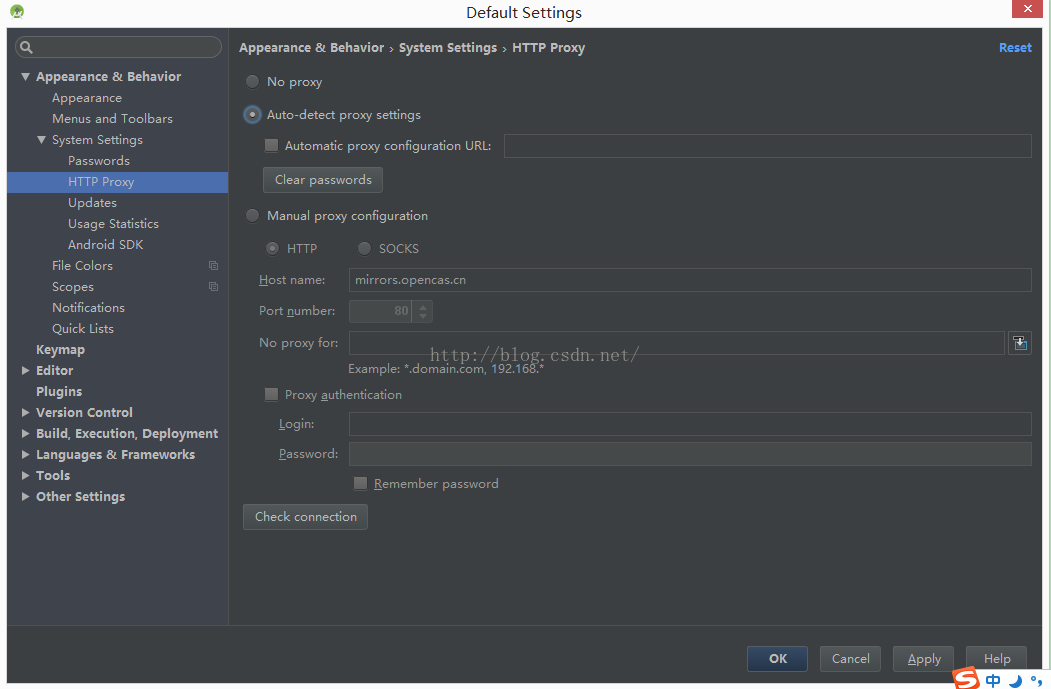Image resolution: width=1051 pixels, height=689 pixels.
Task: Expand the Tools settings node
Action: (x=25, y=475)
